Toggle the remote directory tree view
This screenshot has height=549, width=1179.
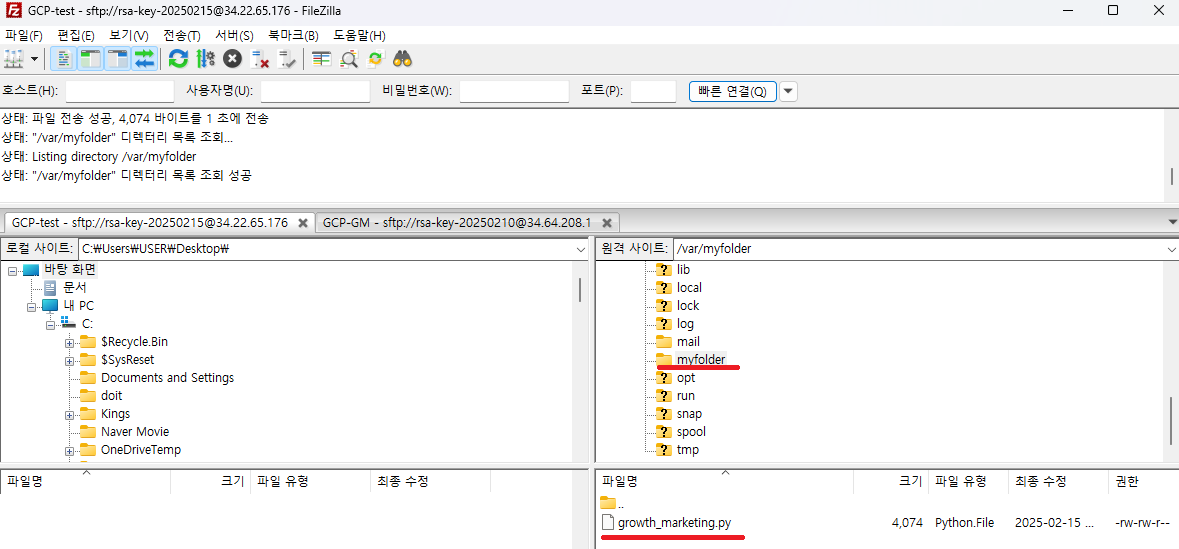pos(117,59)
